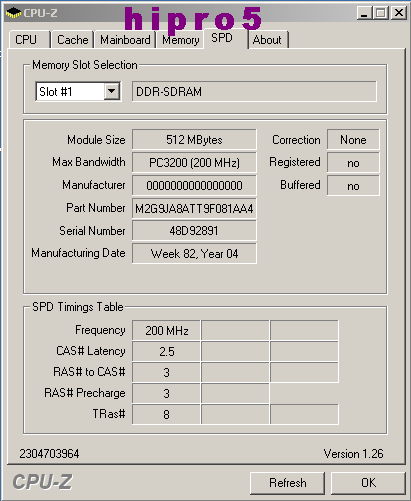Click the Manufacturing Date label
411x501 pixels.
tap(78, 253)
